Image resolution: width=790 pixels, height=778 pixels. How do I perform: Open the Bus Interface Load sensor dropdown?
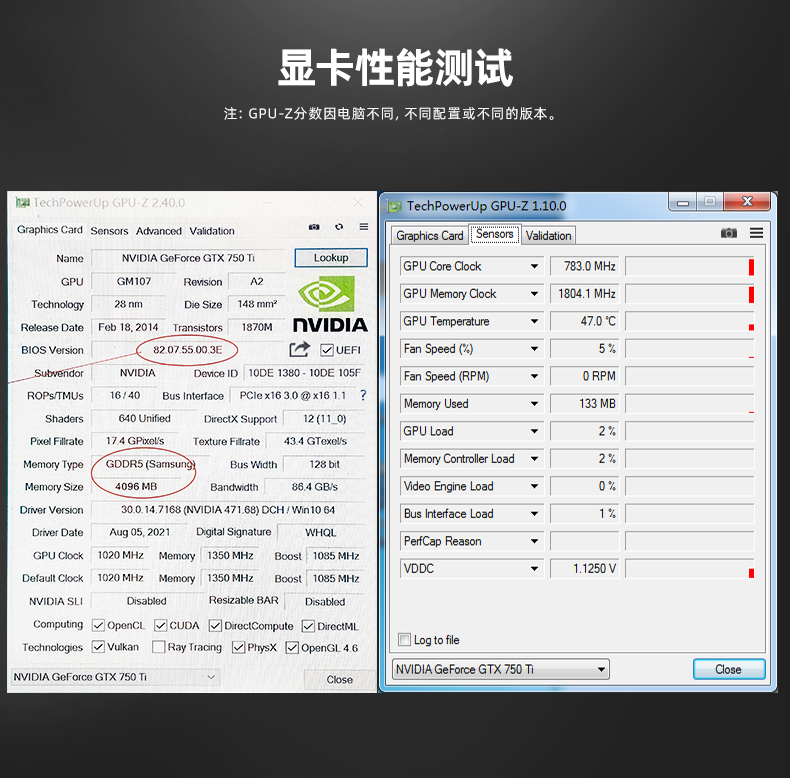click(x=534, y=513)
